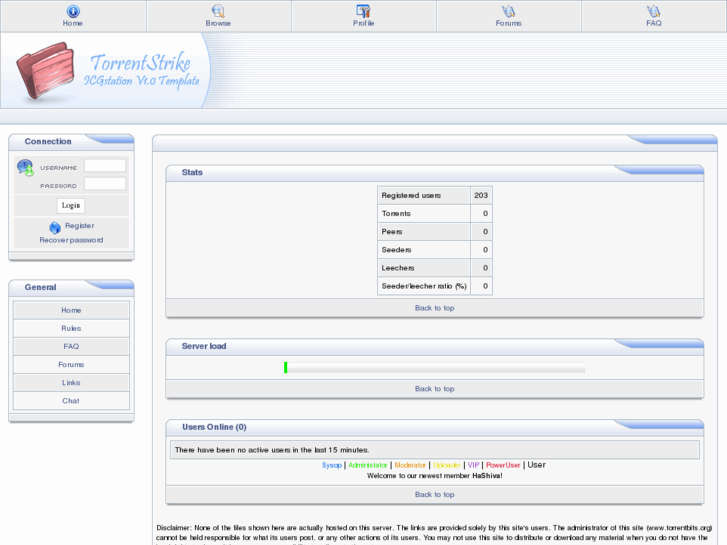Select Rules in General sidebar menu

[x=71, y=328]
